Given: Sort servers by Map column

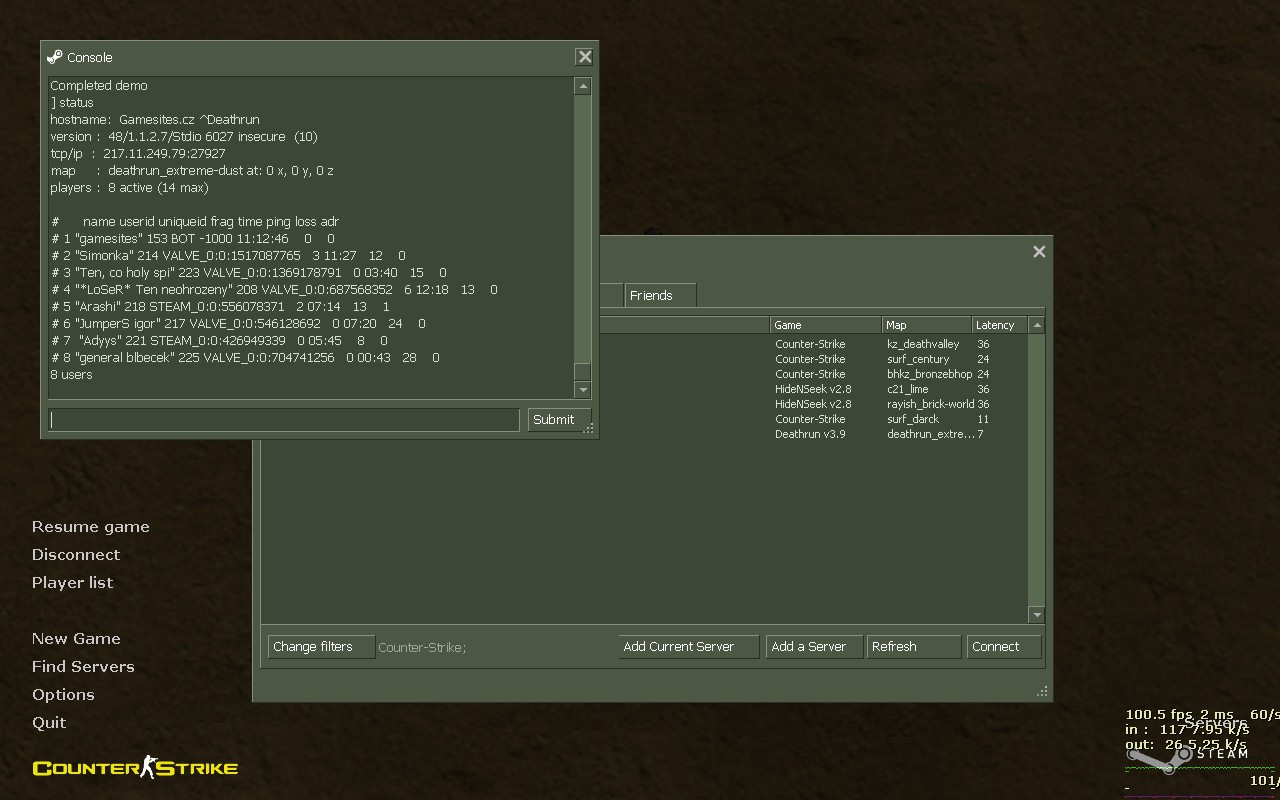Looking at the screenshot, I should [927, 325].
